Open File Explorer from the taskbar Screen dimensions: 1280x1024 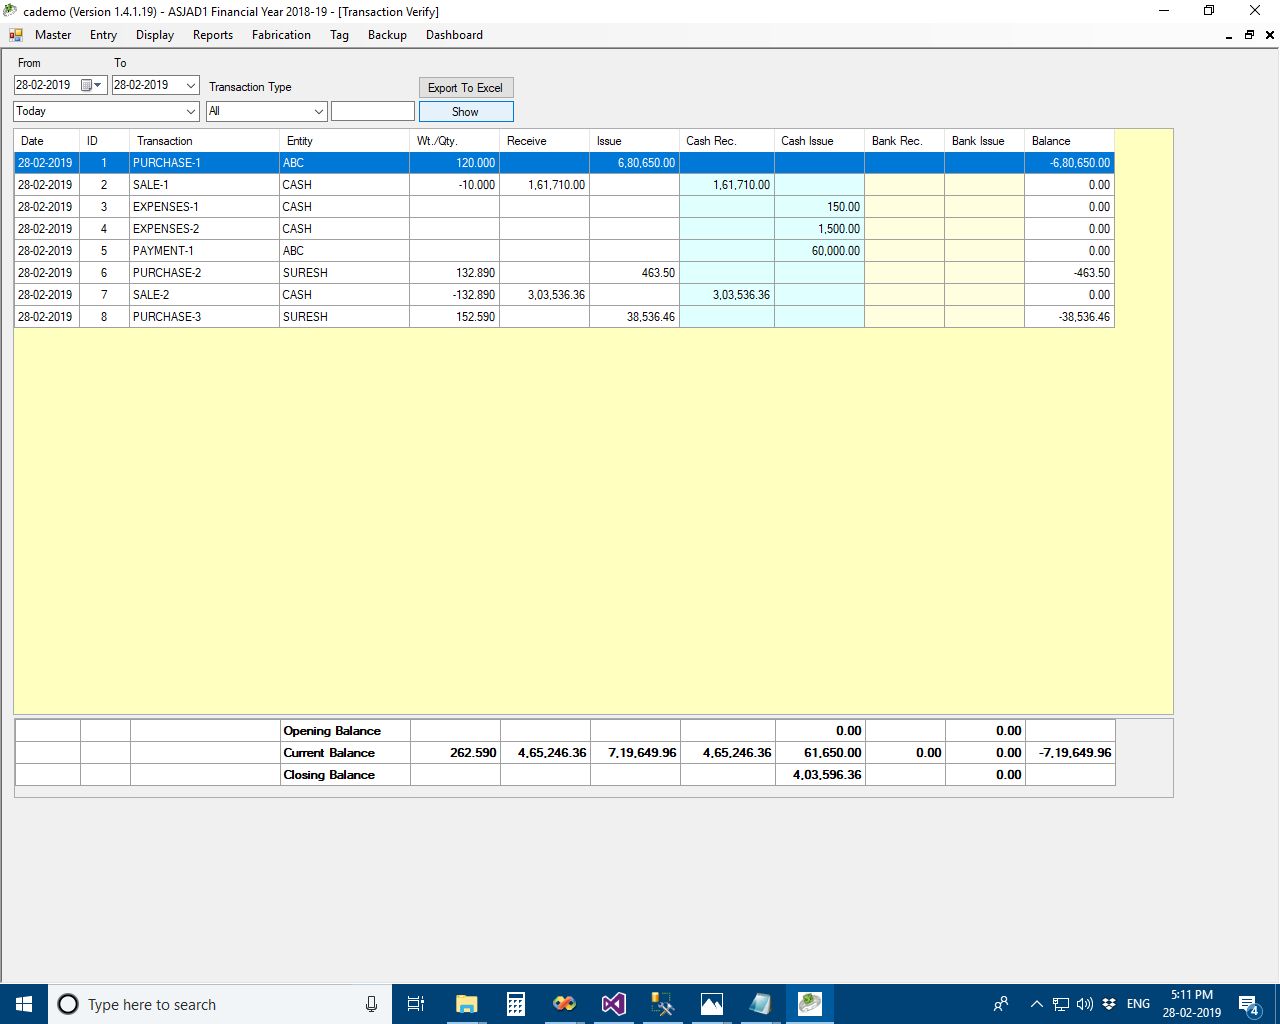tap(466, 1004)
